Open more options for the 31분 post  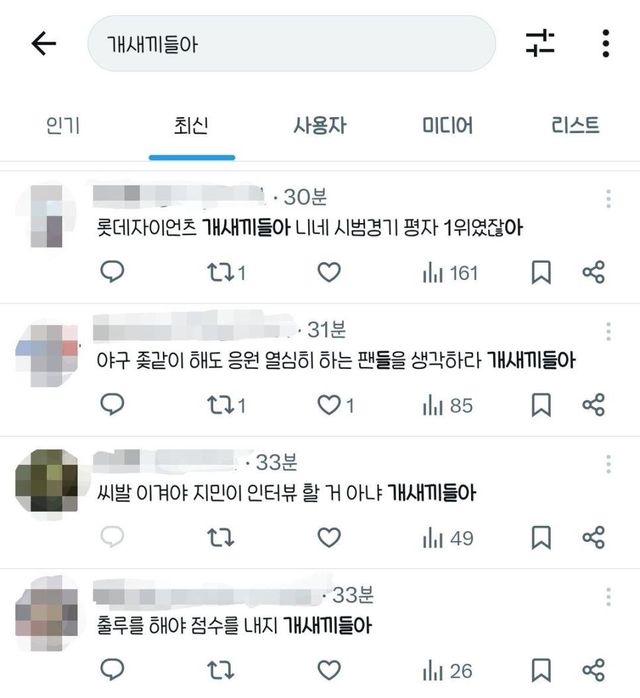point(608,332)
